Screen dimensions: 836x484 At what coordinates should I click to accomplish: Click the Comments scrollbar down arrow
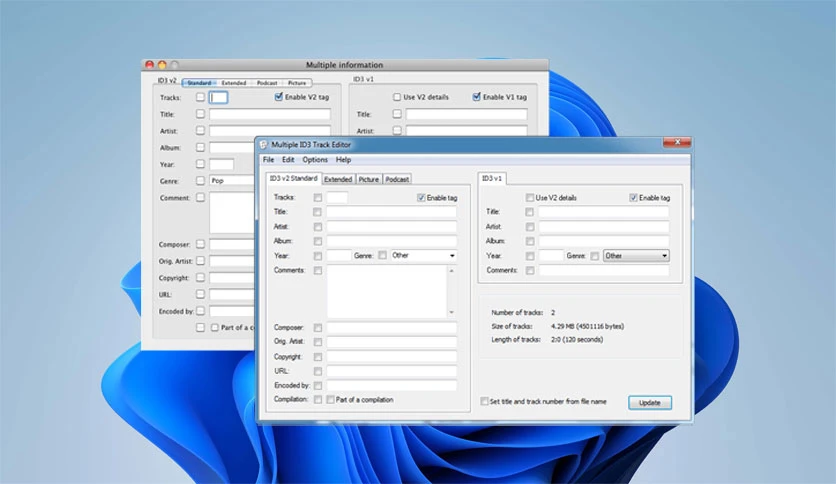click(x=452, y=312)
